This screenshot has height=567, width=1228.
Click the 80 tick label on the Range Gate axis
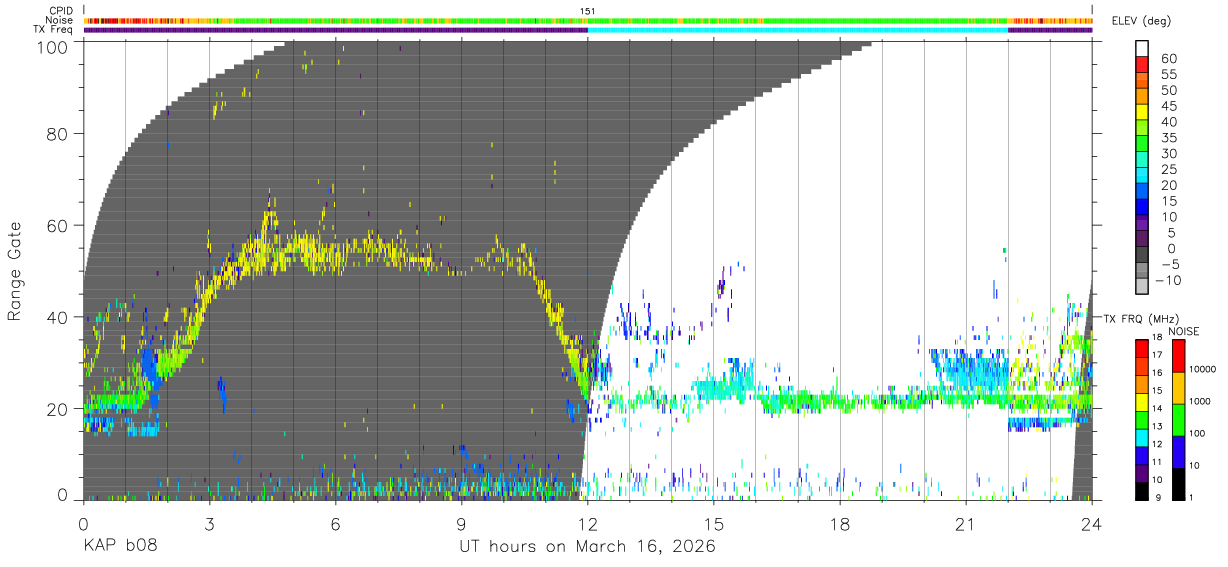(57, 132)
